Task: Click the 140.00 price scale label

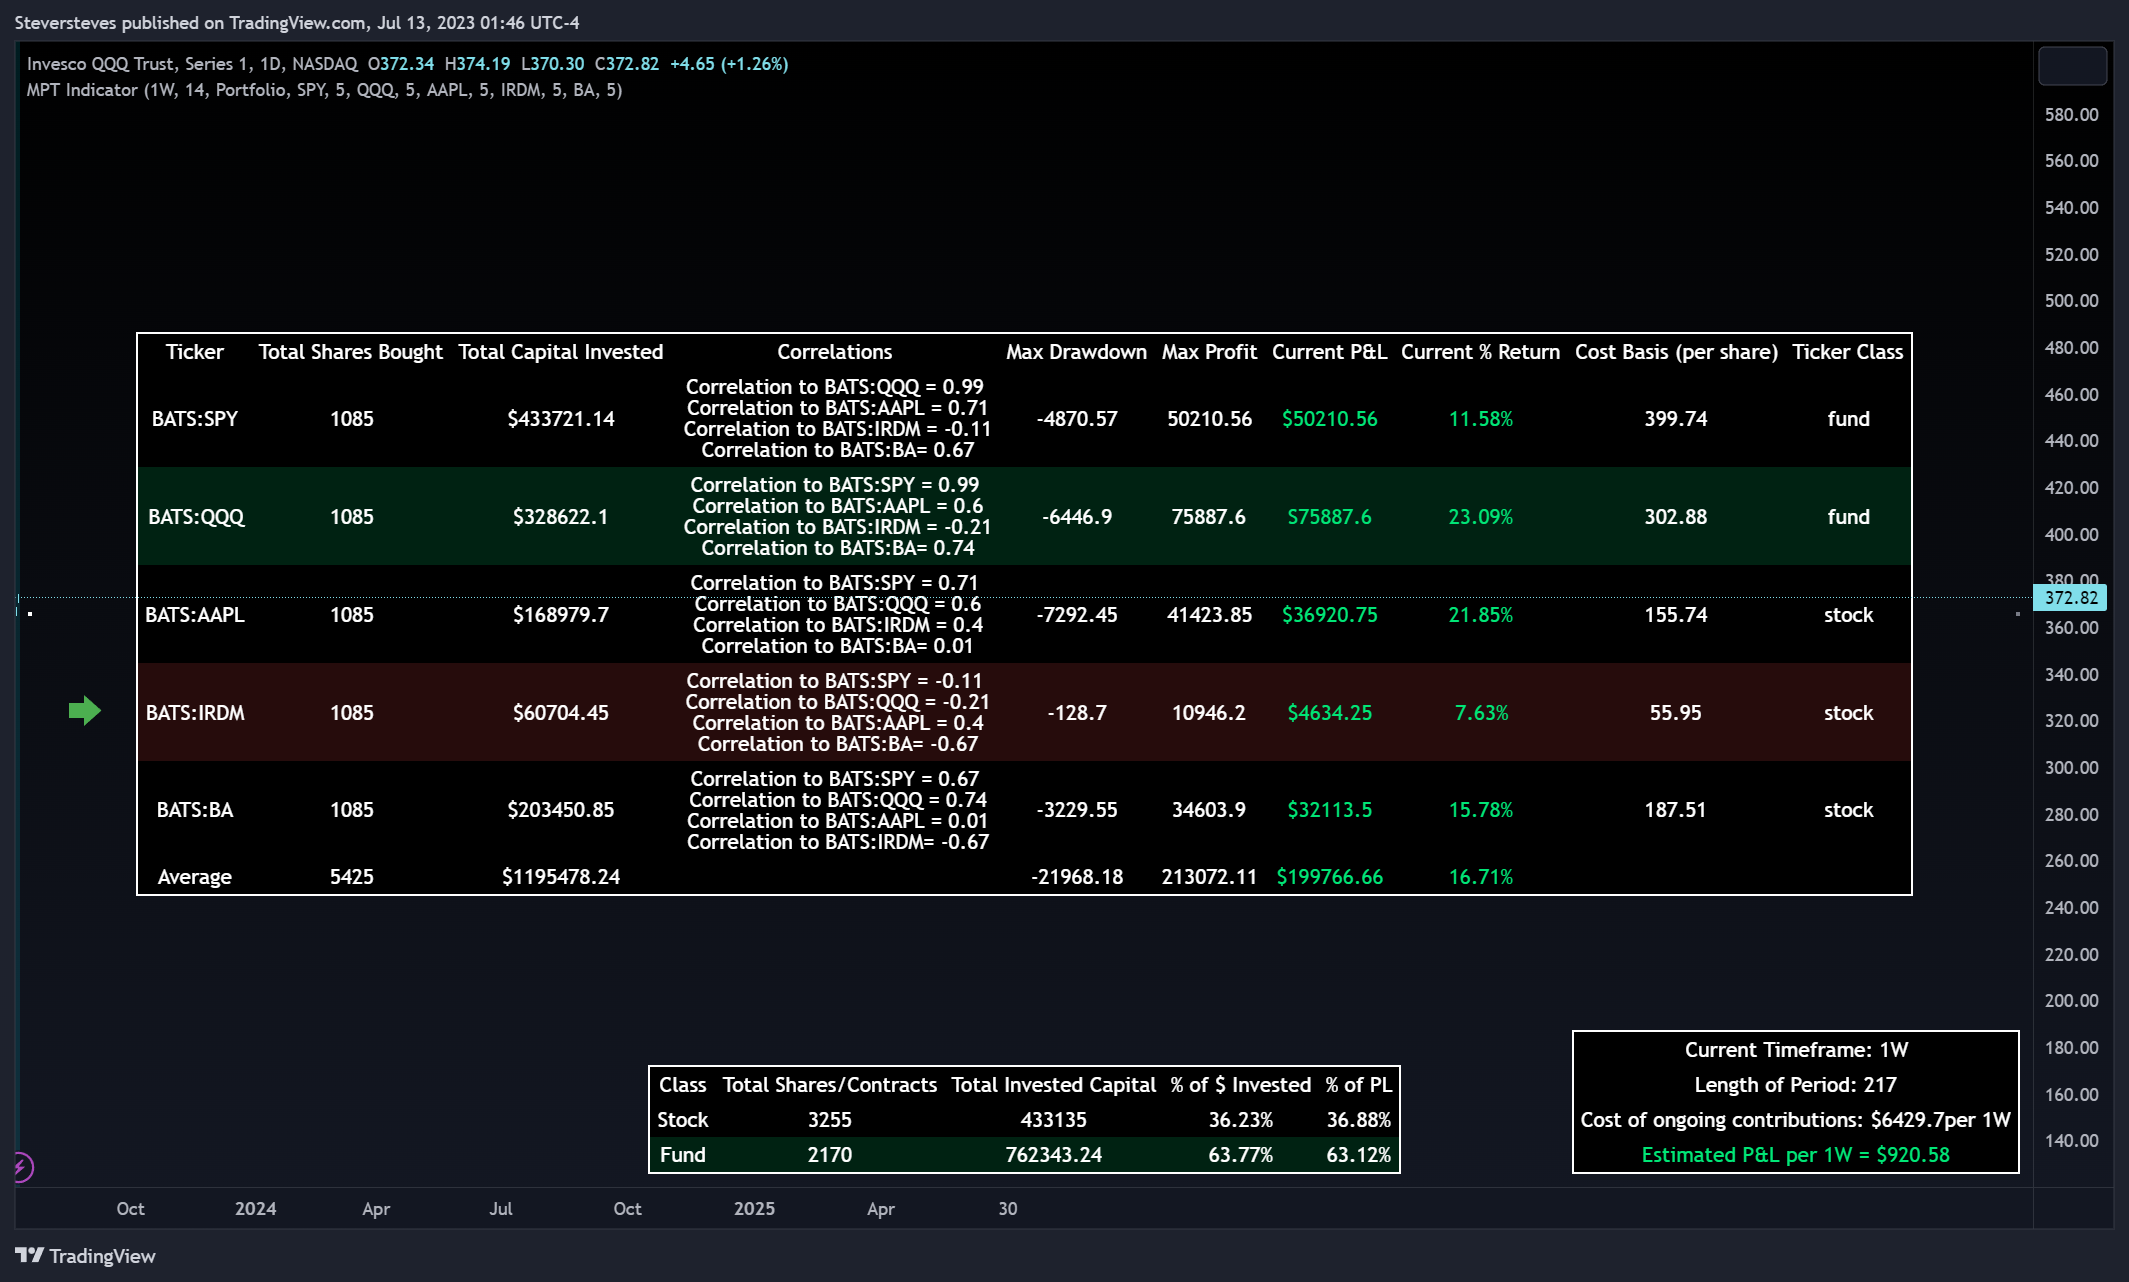Action: [x=2072, y=1141]
